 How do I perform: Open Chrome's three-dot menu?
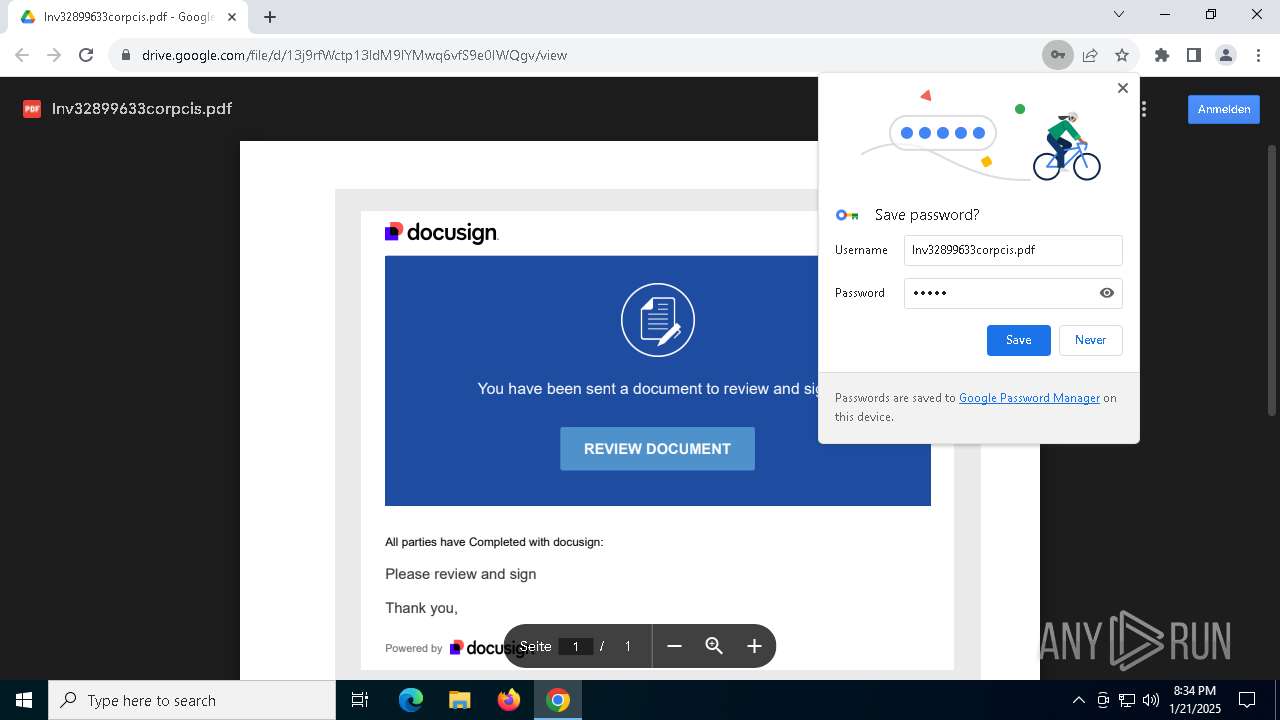tap(1257, 55)
